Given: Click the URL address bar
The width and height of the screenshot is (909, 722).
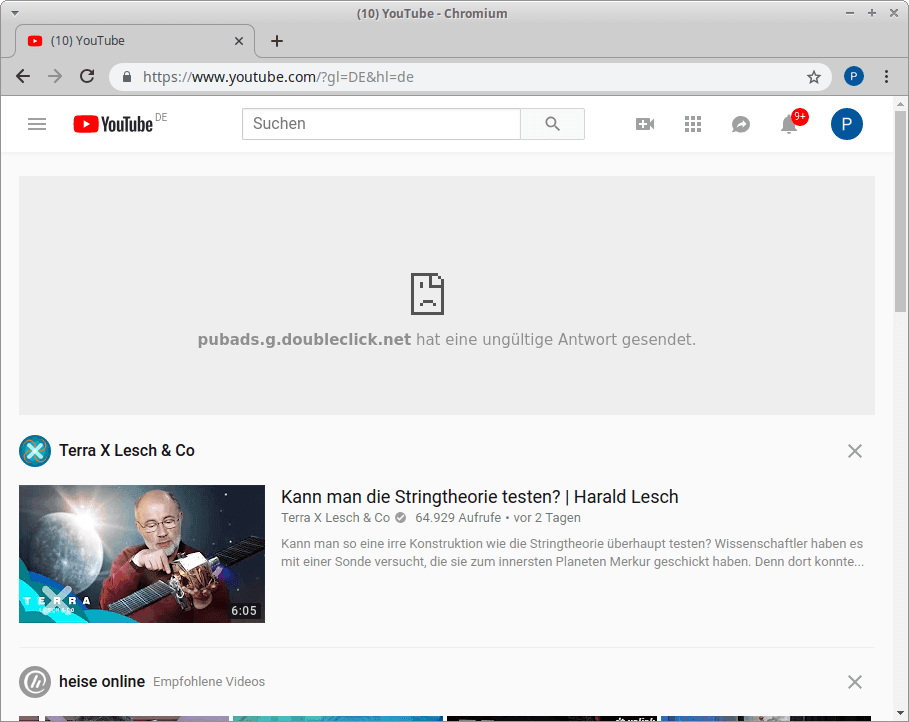Looking at the screenshot, I should pos(471,77).
